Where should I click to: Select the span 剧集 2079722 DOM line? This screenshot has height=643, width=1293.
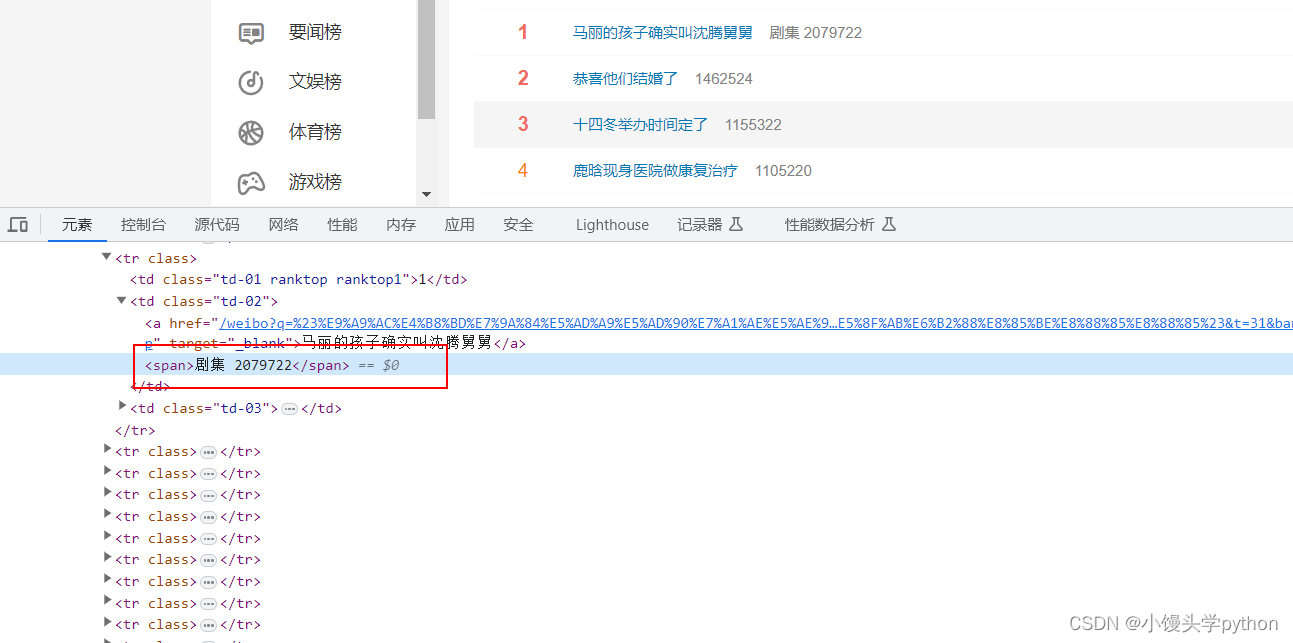pyautogui.click(x=646, y=365)
